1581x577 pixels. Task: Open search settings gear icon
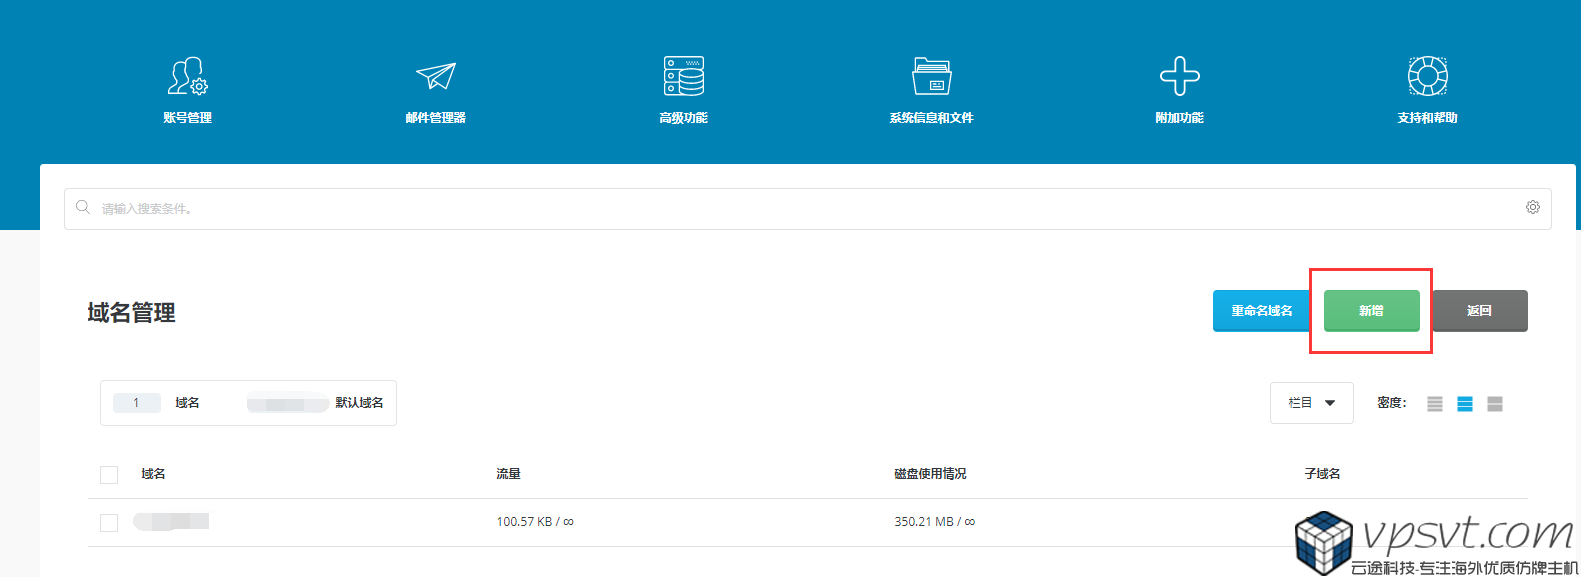(1532, 207)
